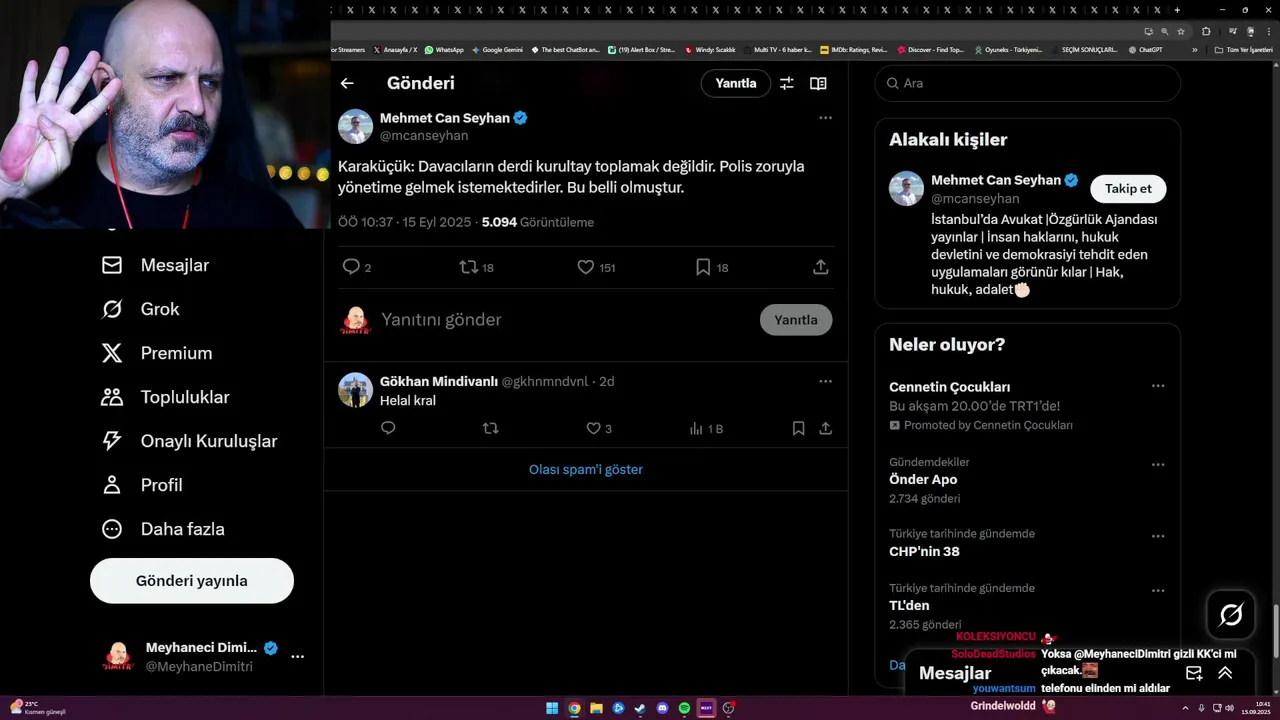The height and width of the screenshot is (720, 1280).
Task: Open the TL'den trending topic
Action: [x=909, y=605]
